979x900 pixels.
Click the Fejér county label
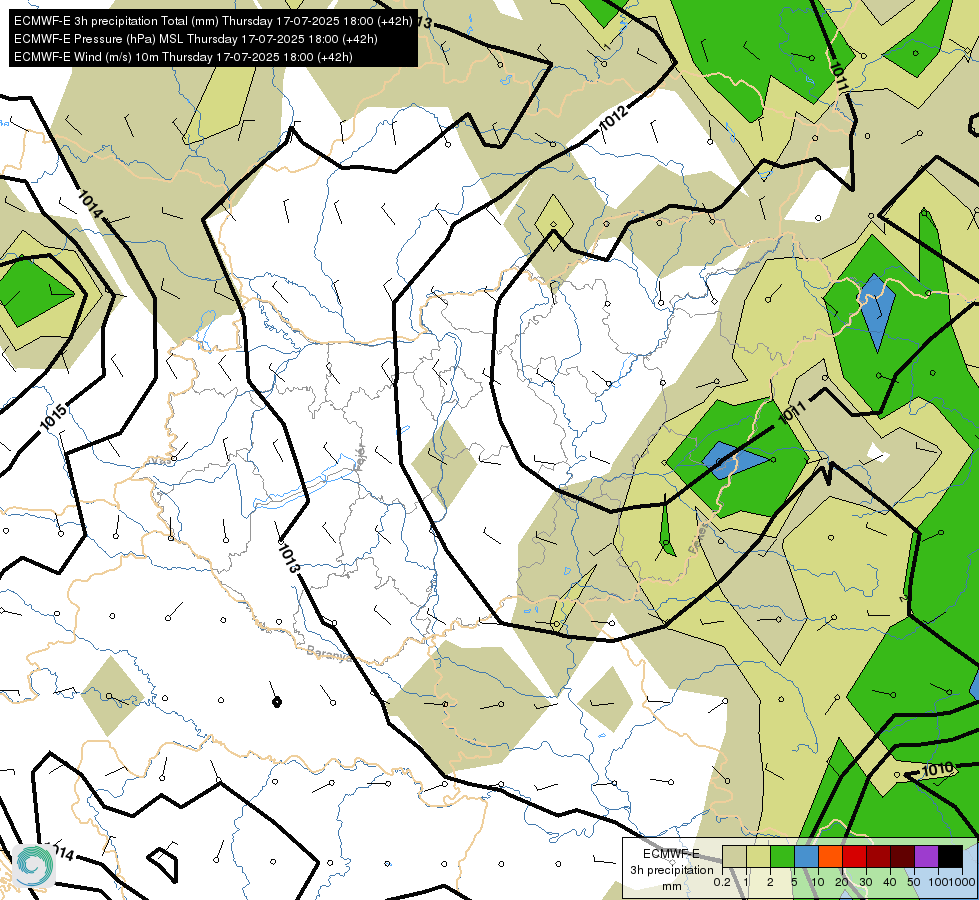(359, 459)
